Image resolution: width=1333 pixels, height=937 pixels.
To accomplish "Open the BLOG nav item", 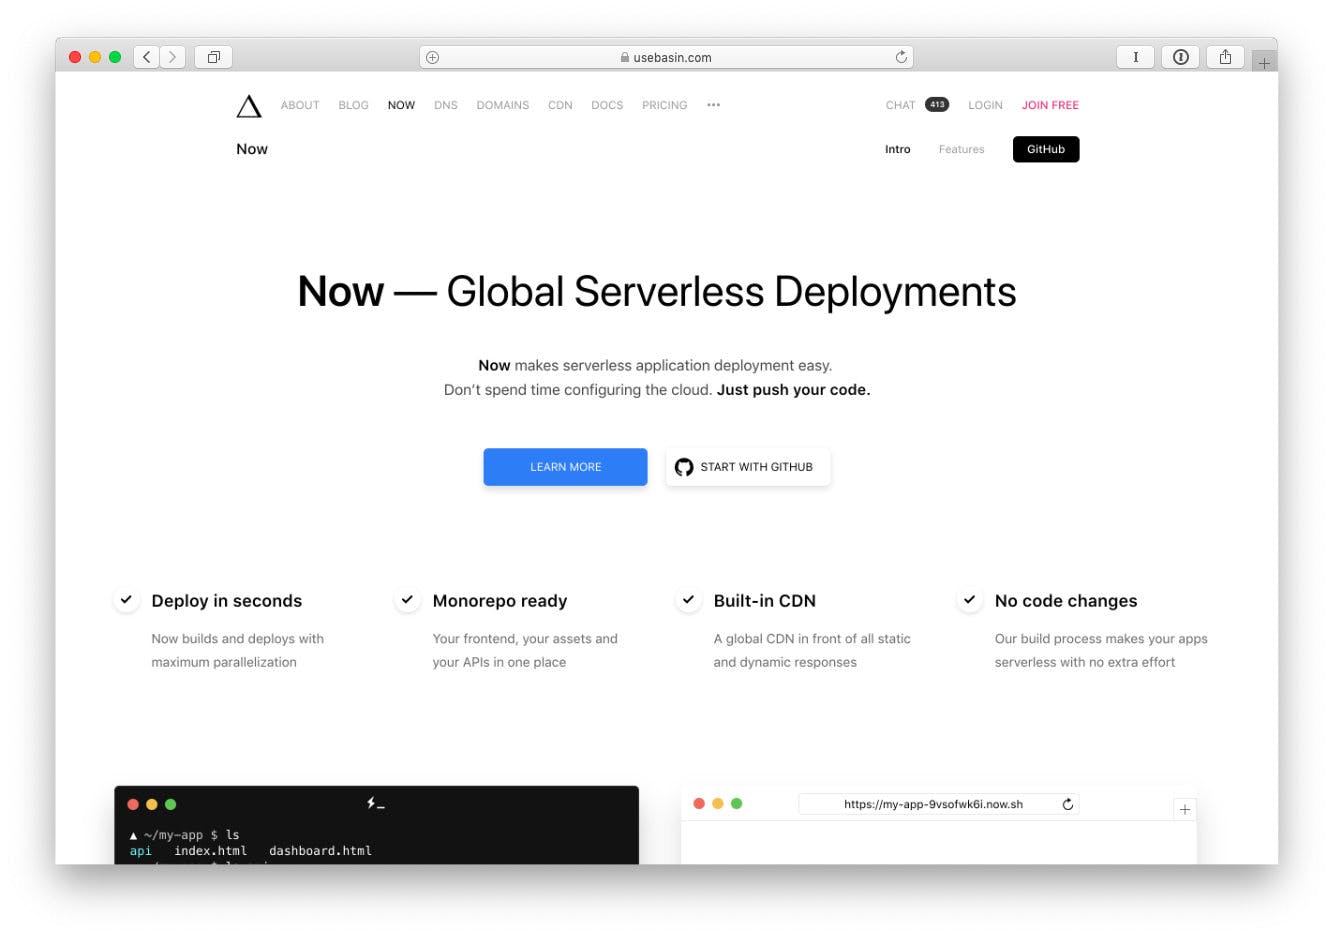I will pyautogui.click(x=353, y=105).
